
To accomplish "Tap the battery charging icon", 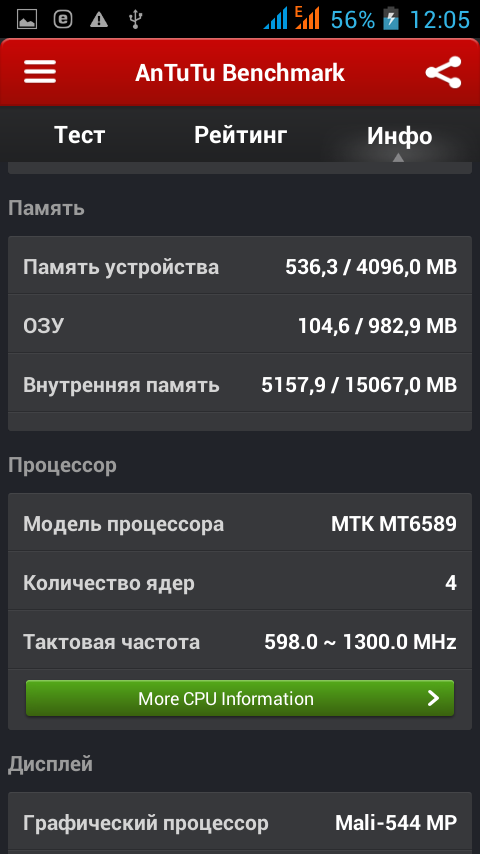I will [x=391, y=19].
